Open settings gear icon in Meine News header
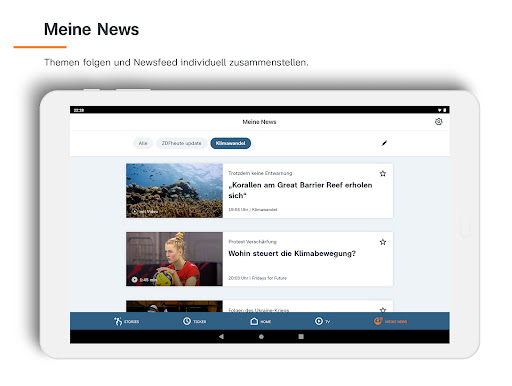The width and height of the screenshot is (512, 386). coord(438,122)
